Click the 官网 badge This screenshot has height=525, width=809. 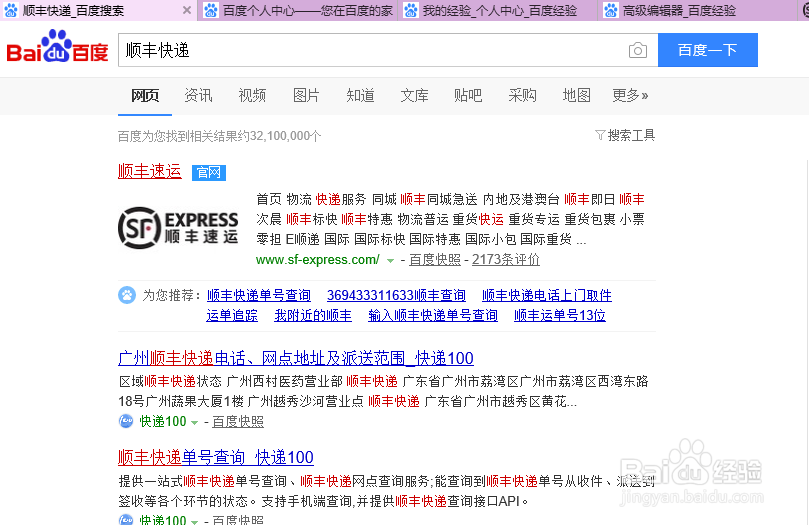point(208,172)
